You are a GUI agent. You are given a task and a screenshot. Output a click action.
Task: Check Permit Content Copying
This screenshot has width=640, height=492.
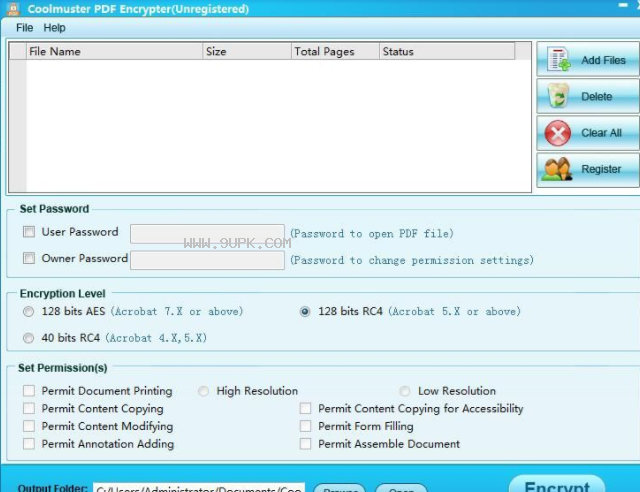(29, 408)
